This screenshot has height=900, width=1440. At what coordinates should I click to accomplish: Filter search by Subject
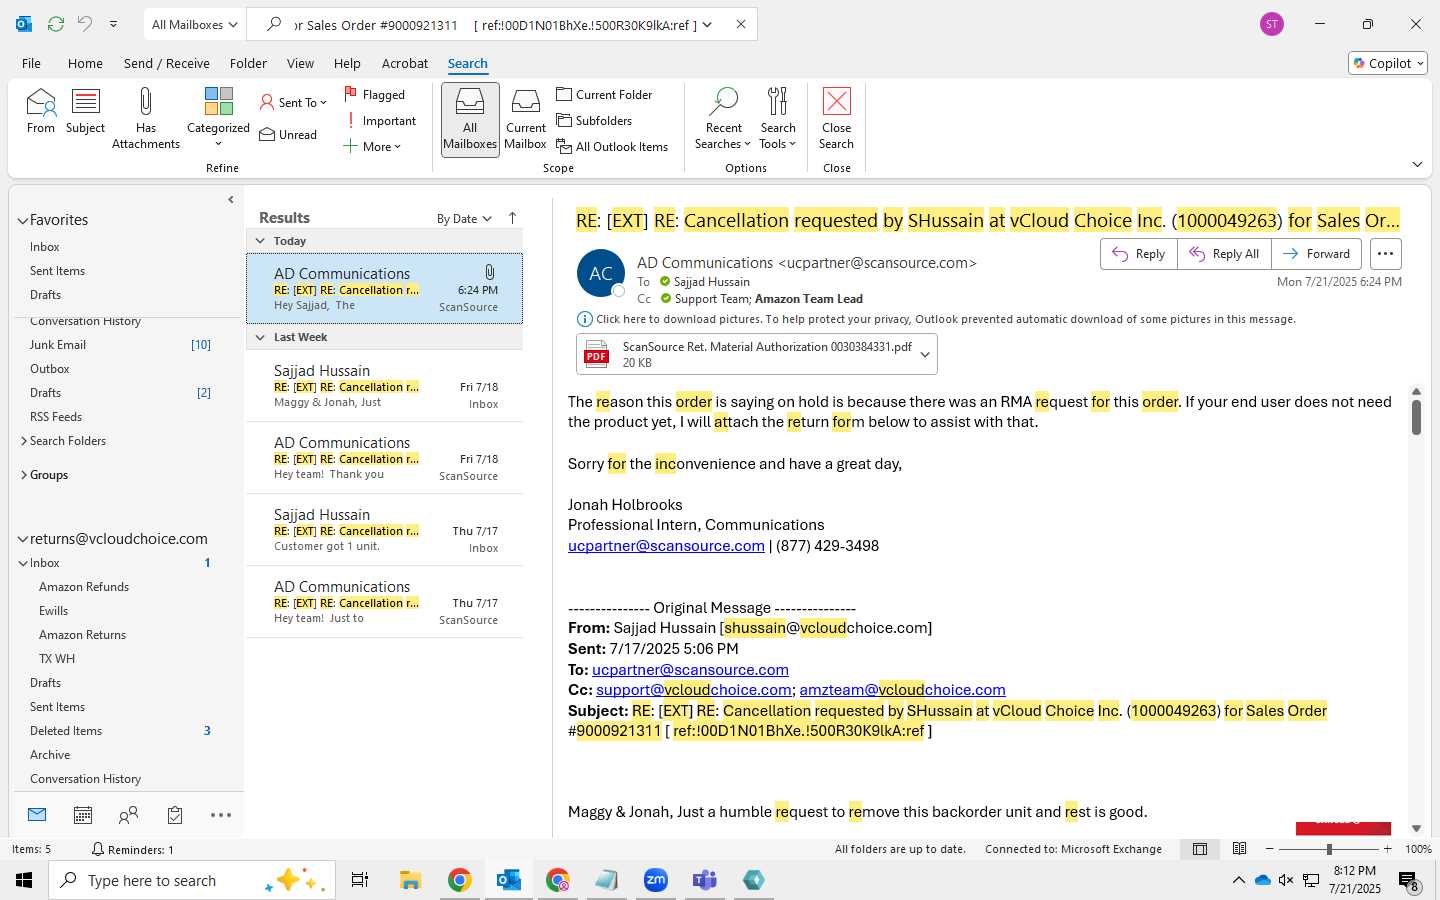[85, 111]
